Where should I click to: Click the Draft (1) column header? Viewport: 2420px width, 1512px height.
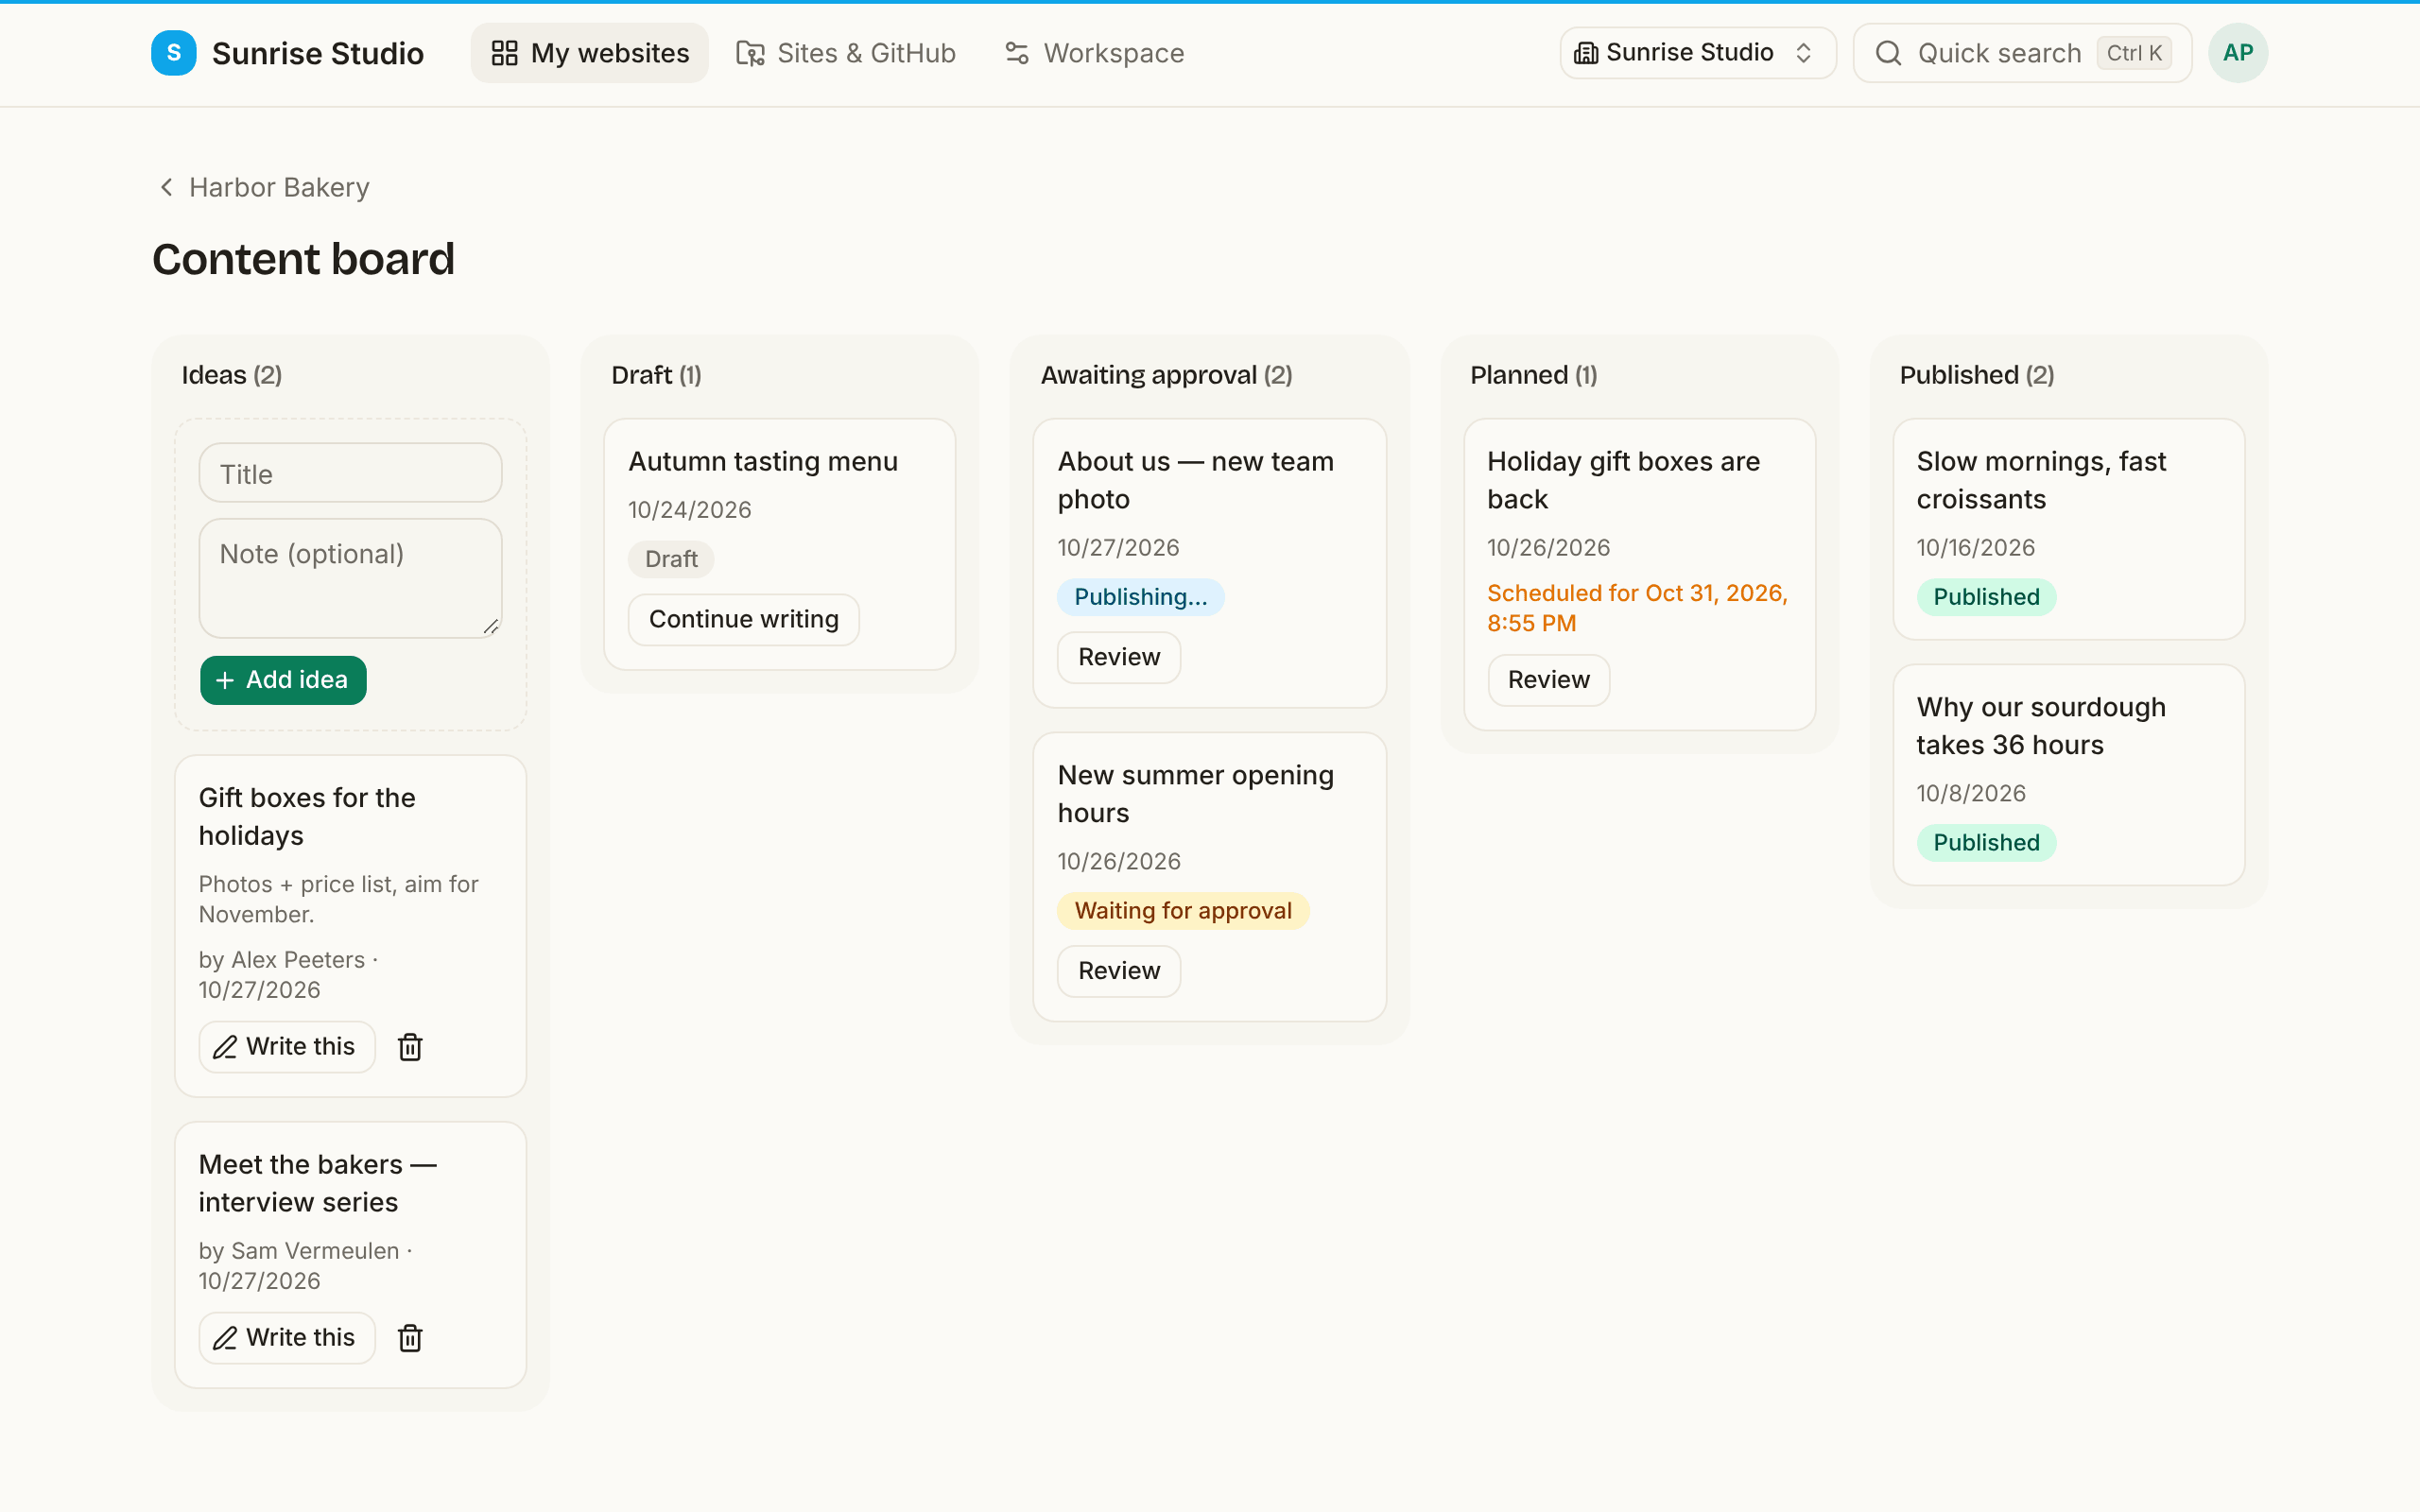tap(656, 375)
